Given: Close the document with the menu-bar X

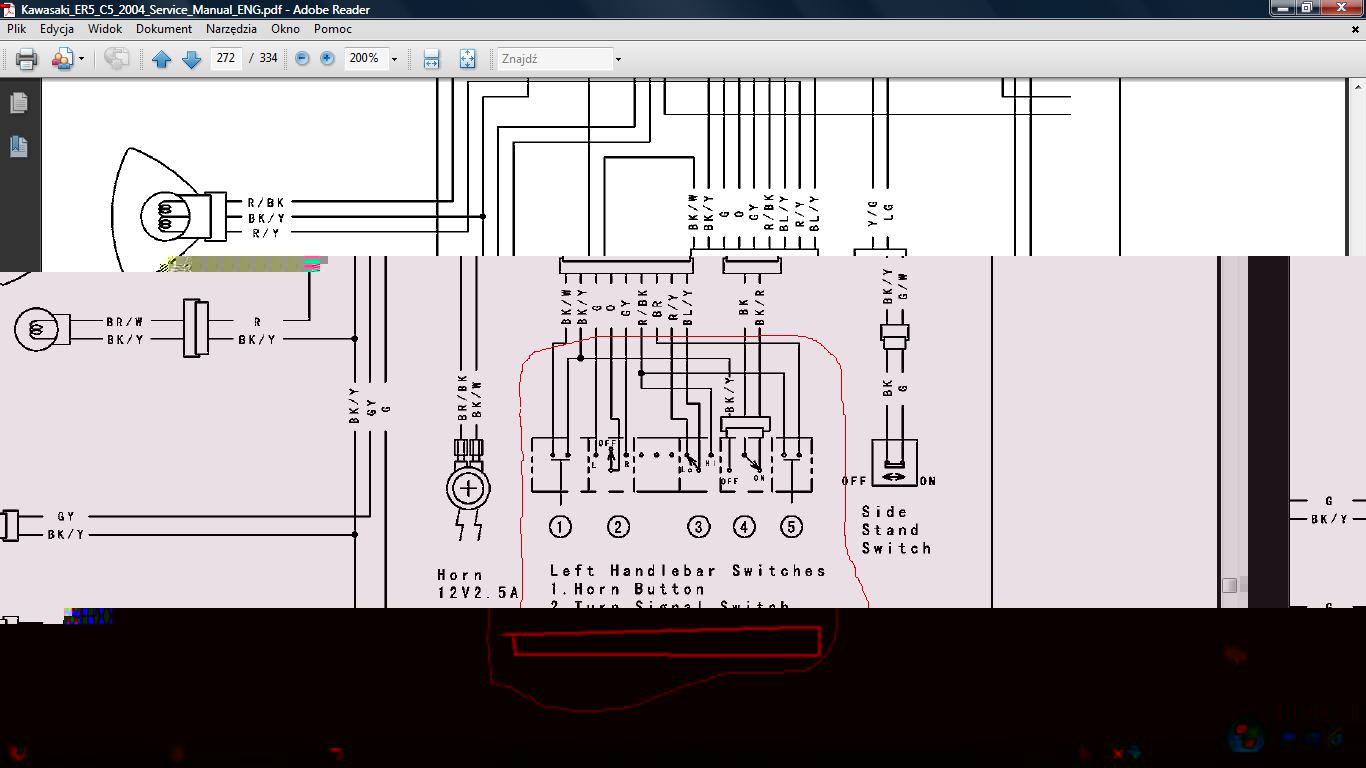Looking at the screenshot, I should click(x=1355, y=30).
